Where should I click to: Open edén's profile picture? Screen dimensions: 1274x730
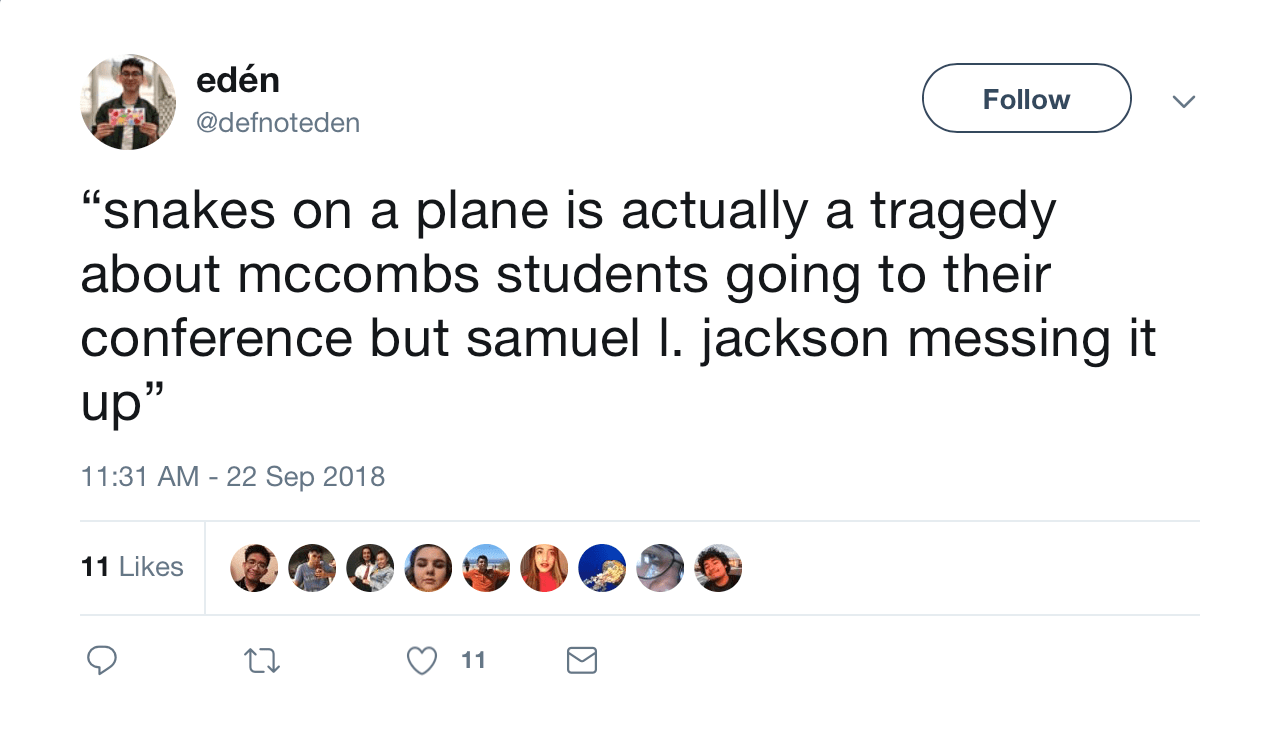128,102
